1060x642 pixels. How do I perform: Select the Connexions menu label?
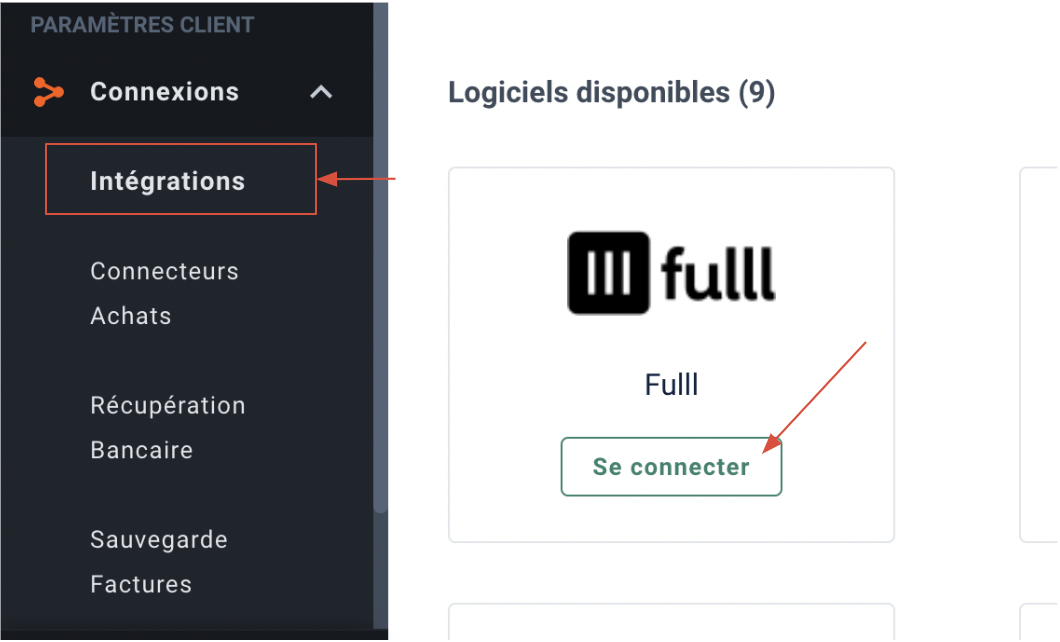[164, 92]
